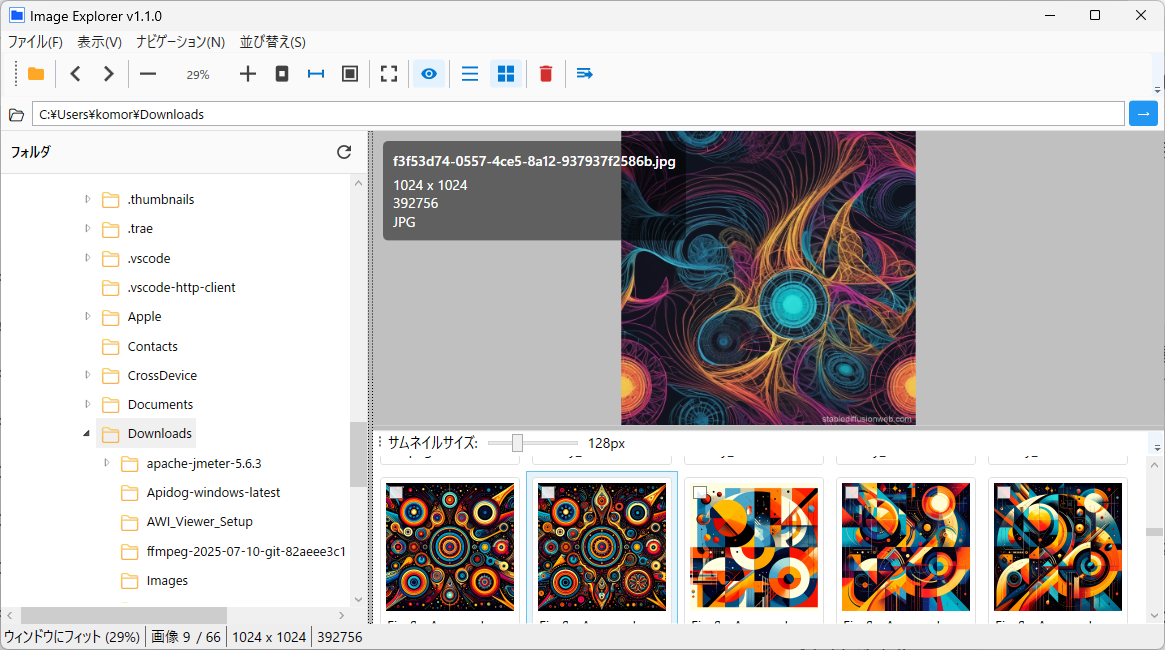Open the 並び替え(S) menu
The height and width of the screenshot is (650, 1165).
273,42
